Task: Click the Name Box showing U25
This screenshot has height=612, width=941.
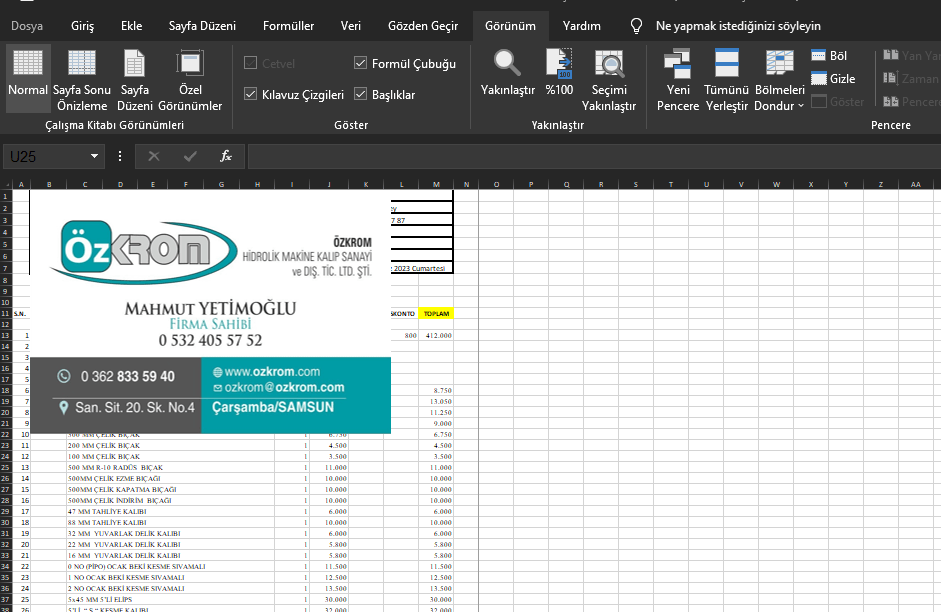Action: [47, 157]
